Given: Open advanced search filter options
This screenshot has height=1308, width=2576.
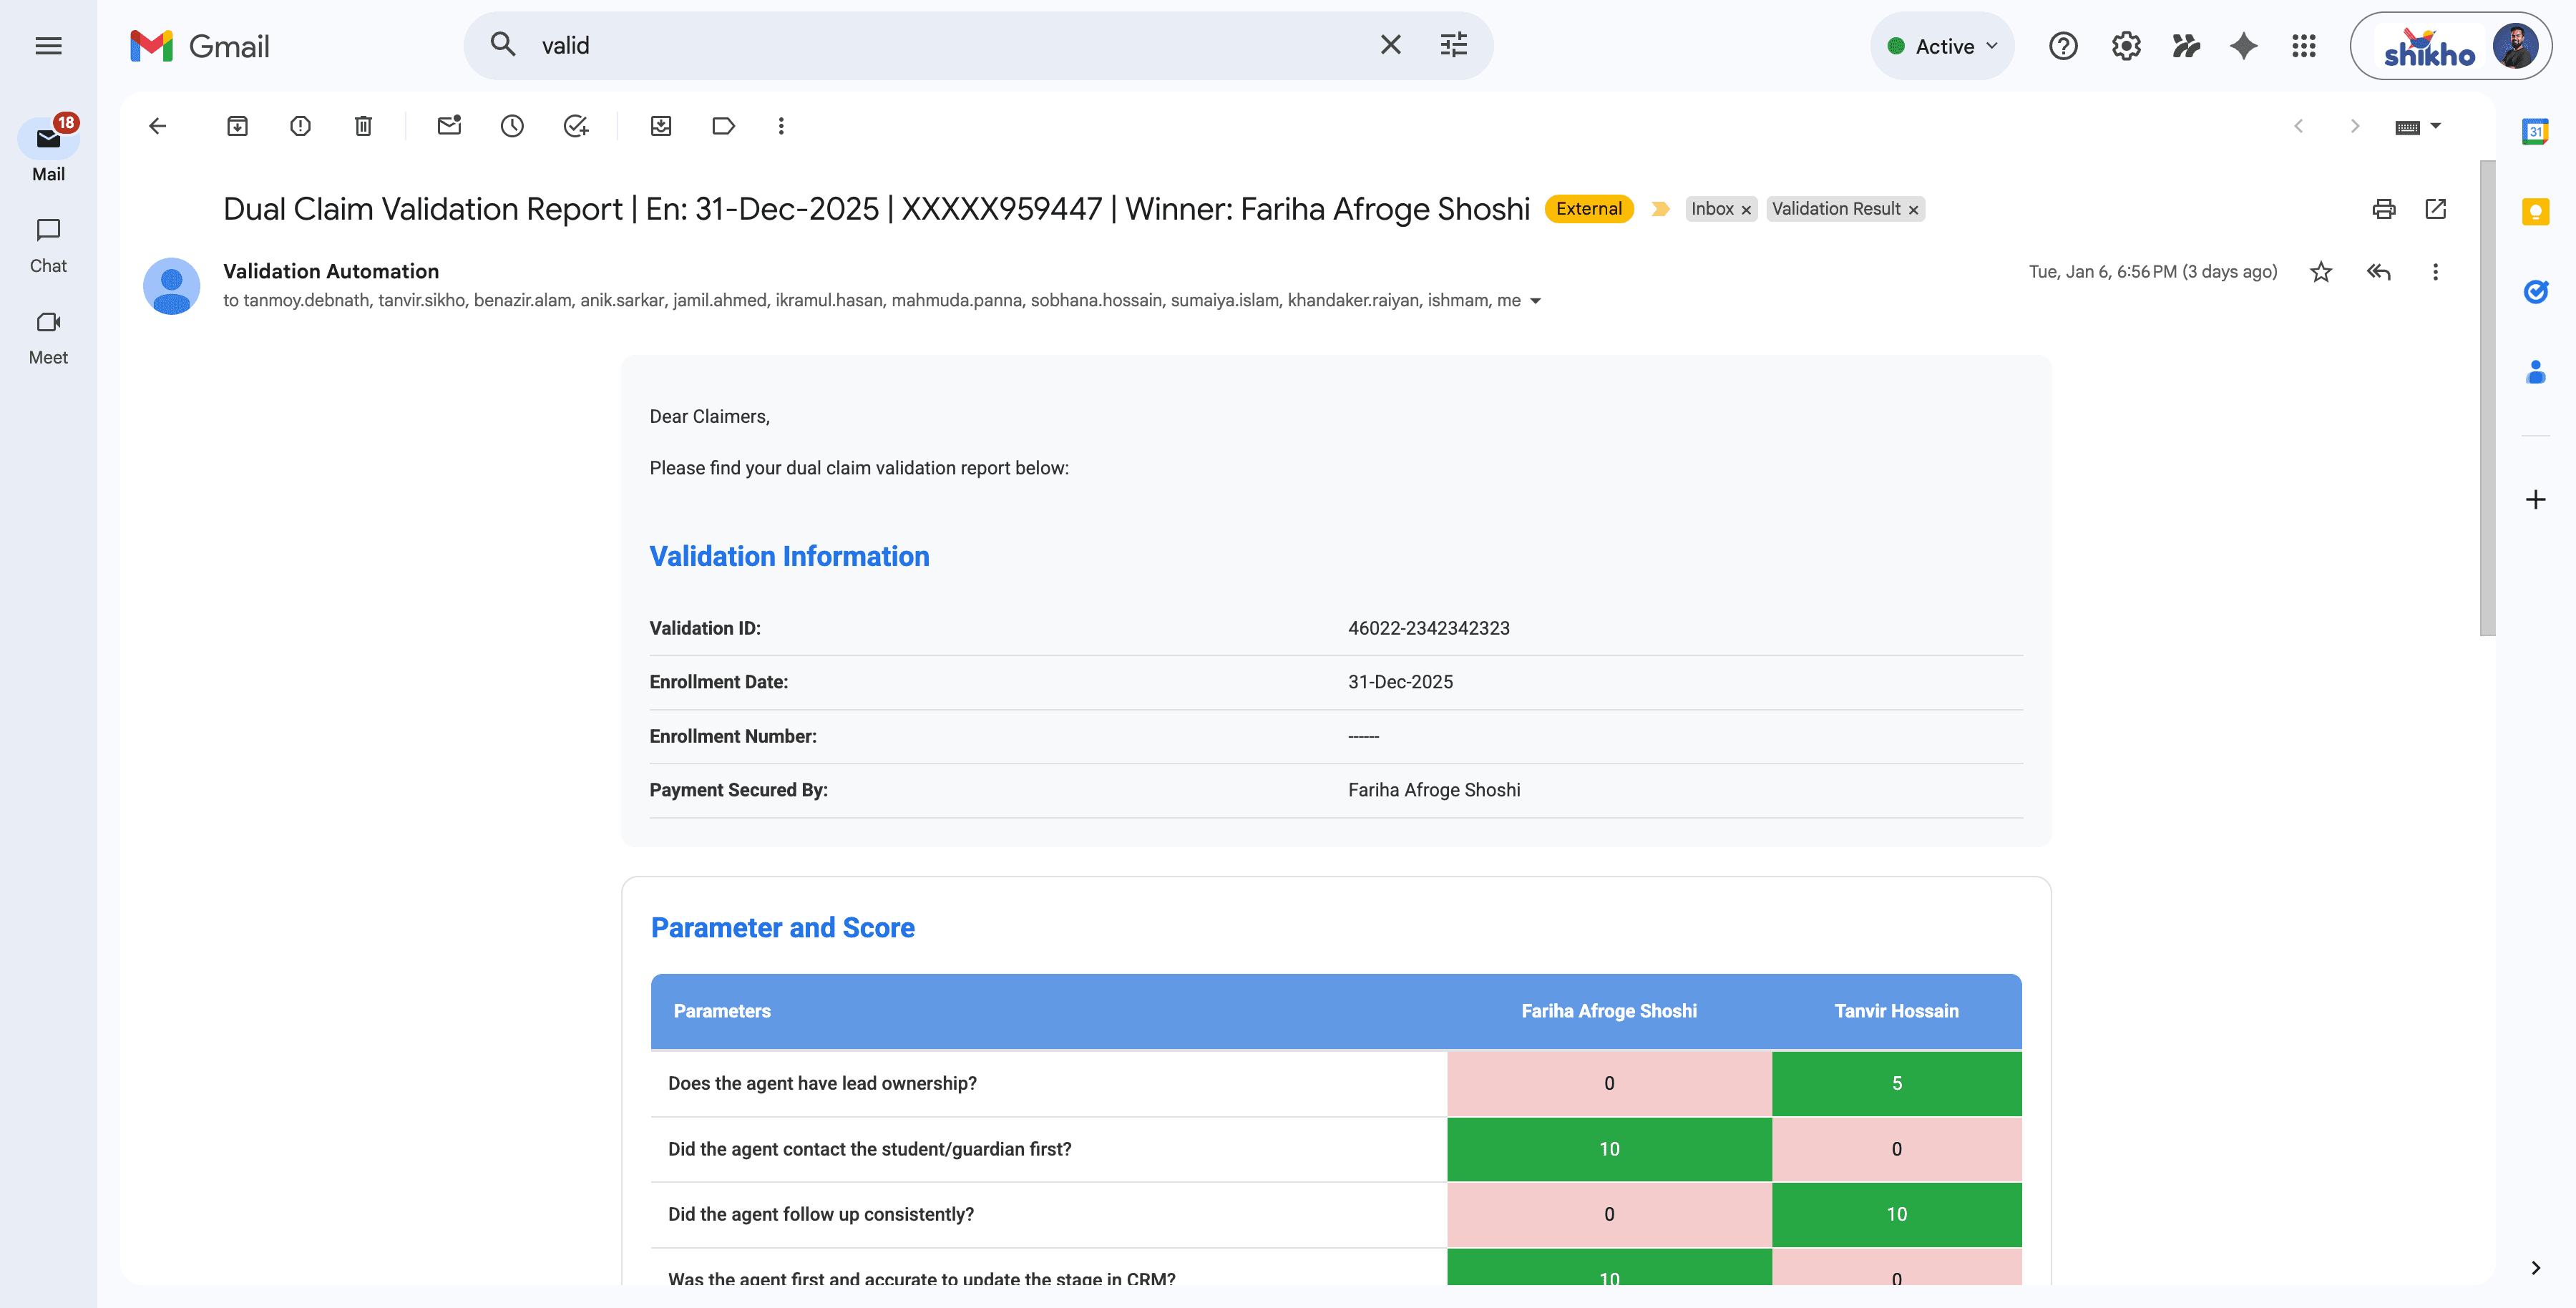Looking at the screenshot, I should (1453, 45).
